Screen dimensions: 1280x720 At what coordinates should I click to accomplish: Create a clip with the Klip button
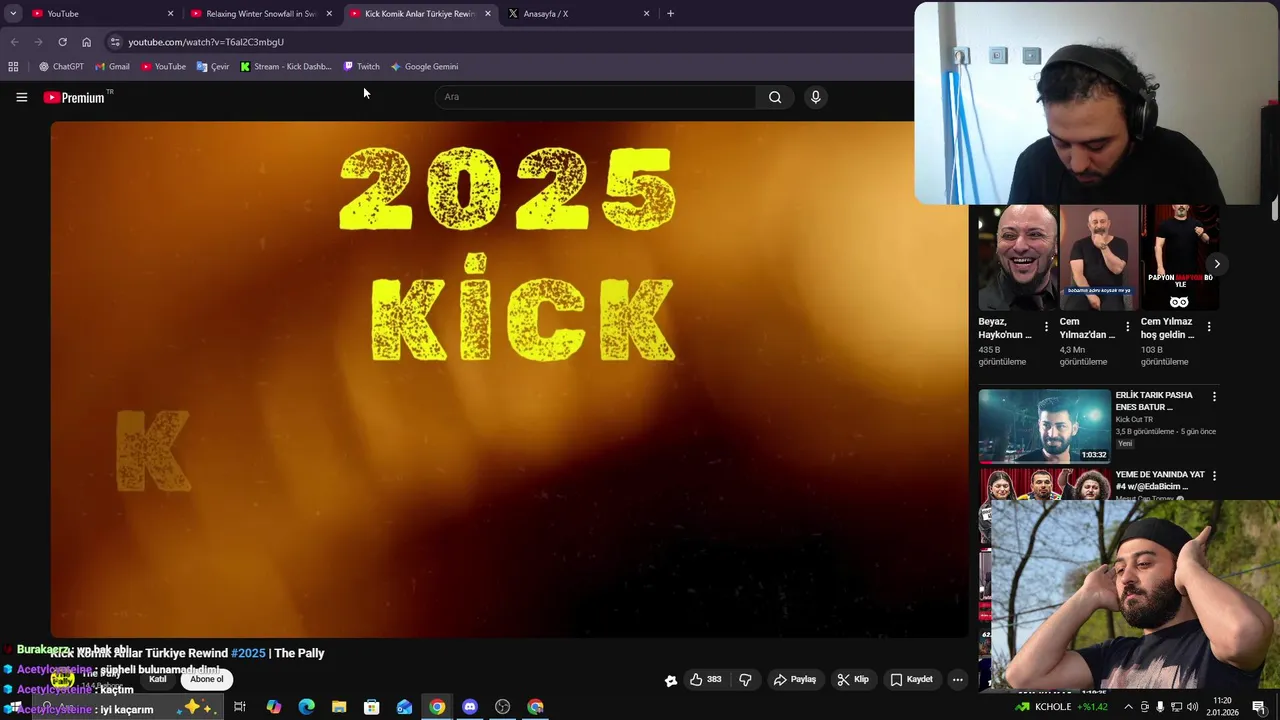tap(853, 679)
